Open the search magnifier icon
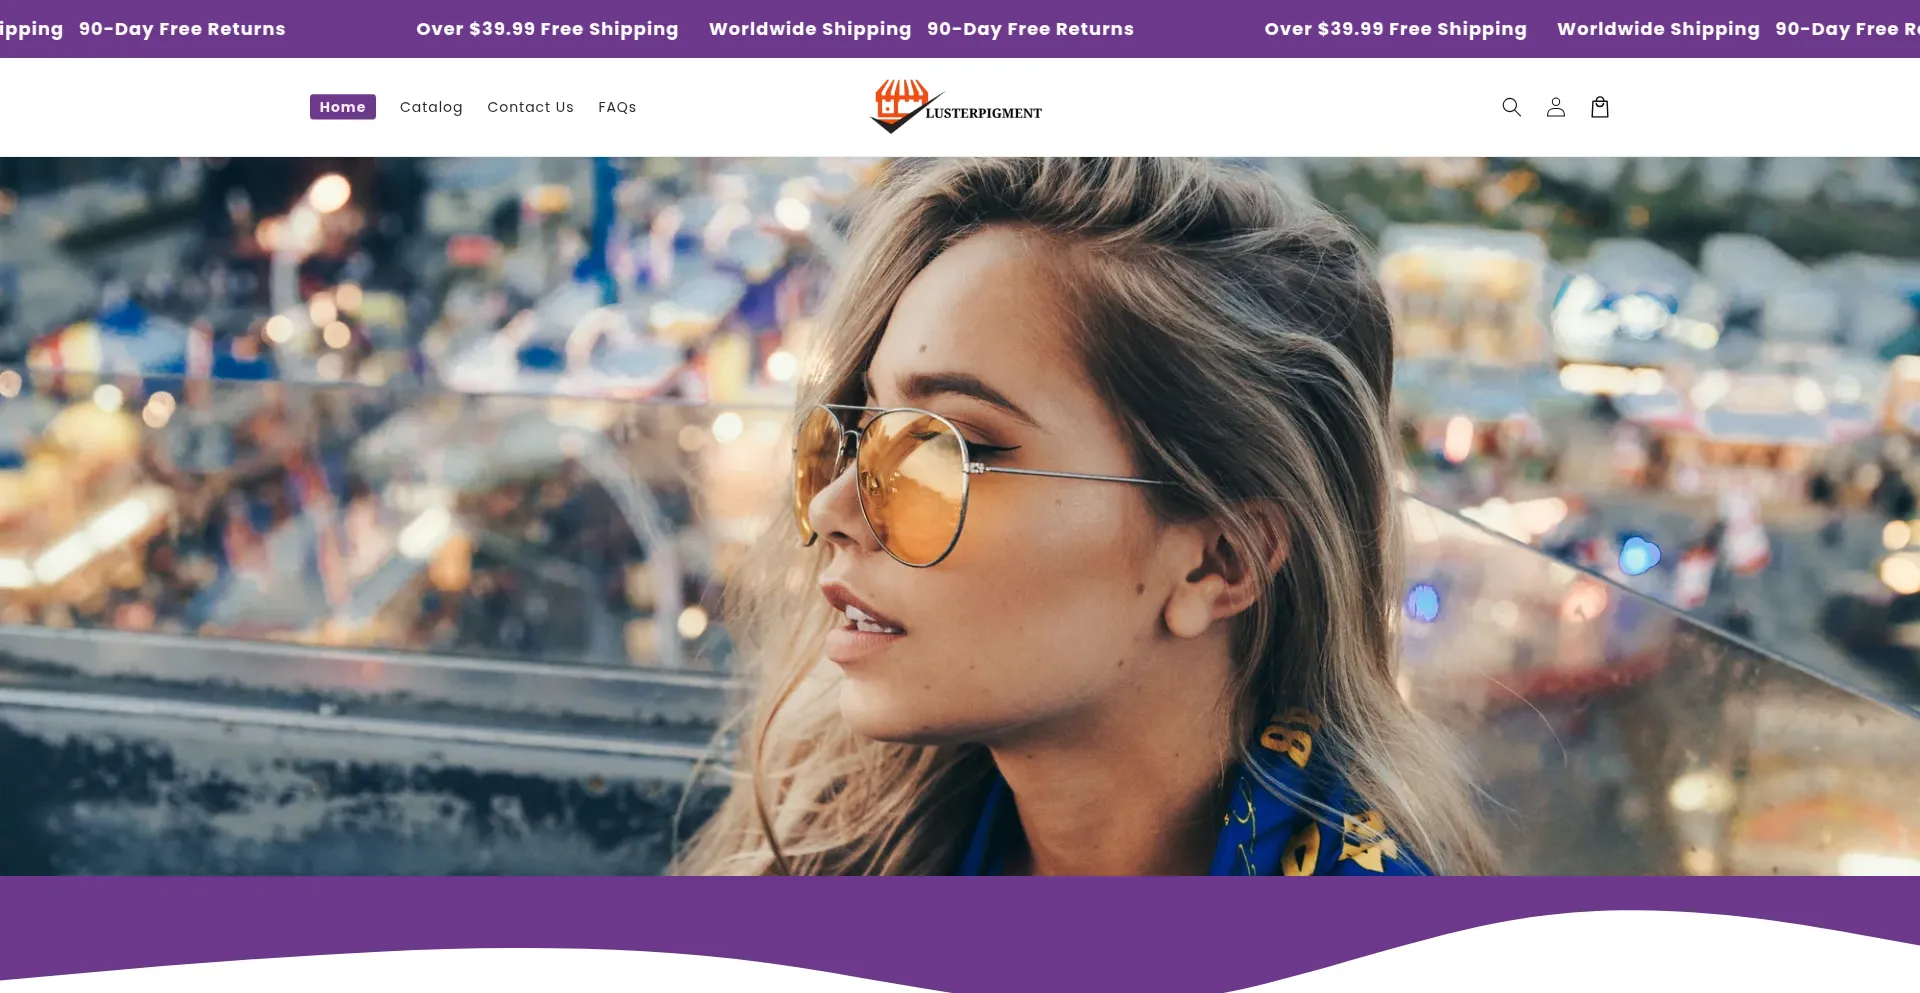The width and height of the screenshot is (1920, 993). point(1511,107)
